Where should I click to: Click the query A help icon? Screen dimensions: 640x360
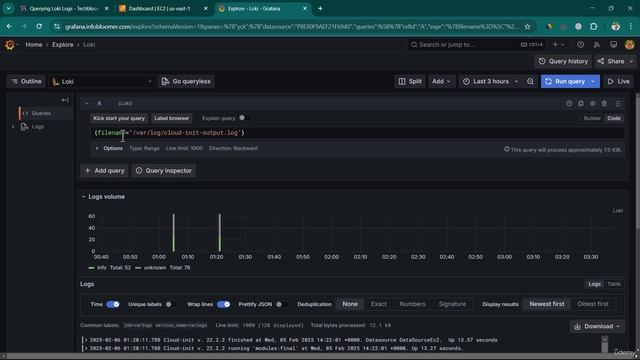pyautogui.click(x=569, y=103)
